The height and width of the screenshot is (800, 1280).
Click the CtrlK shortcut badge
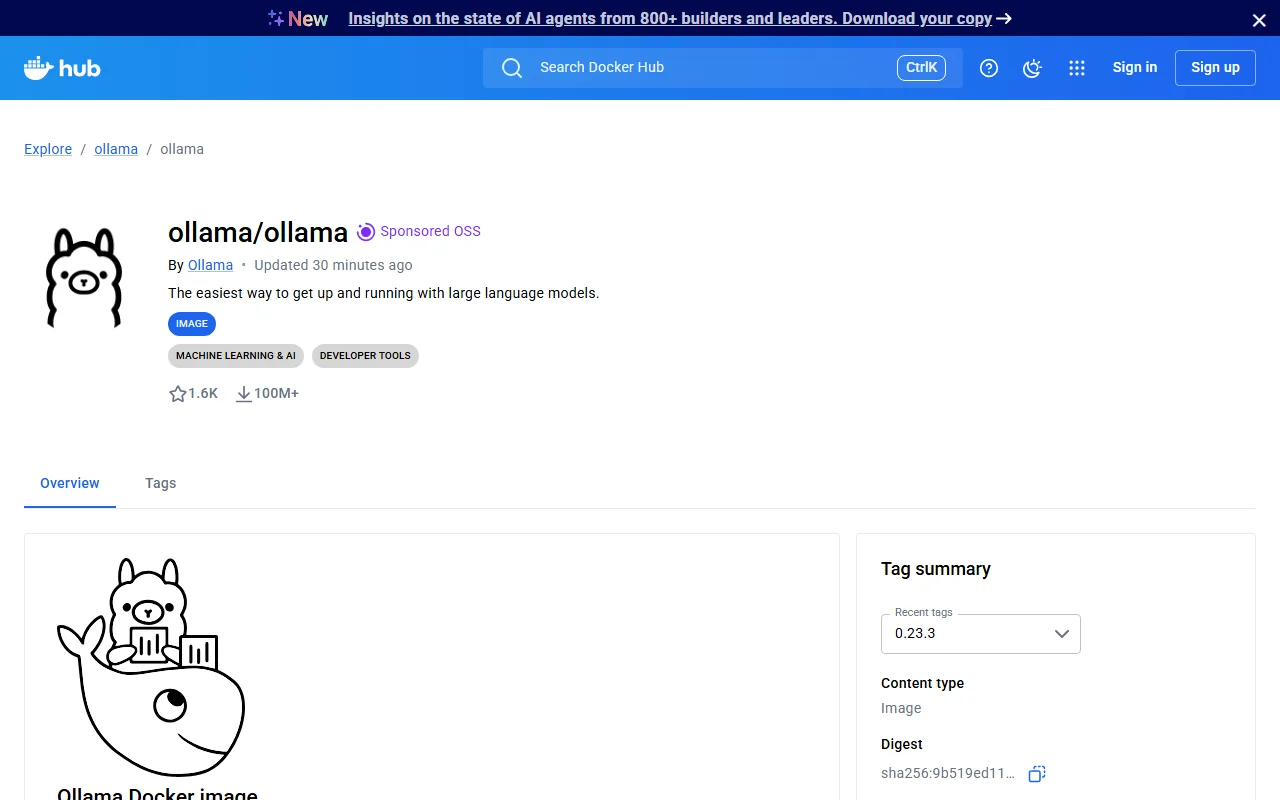click(921, 68)
